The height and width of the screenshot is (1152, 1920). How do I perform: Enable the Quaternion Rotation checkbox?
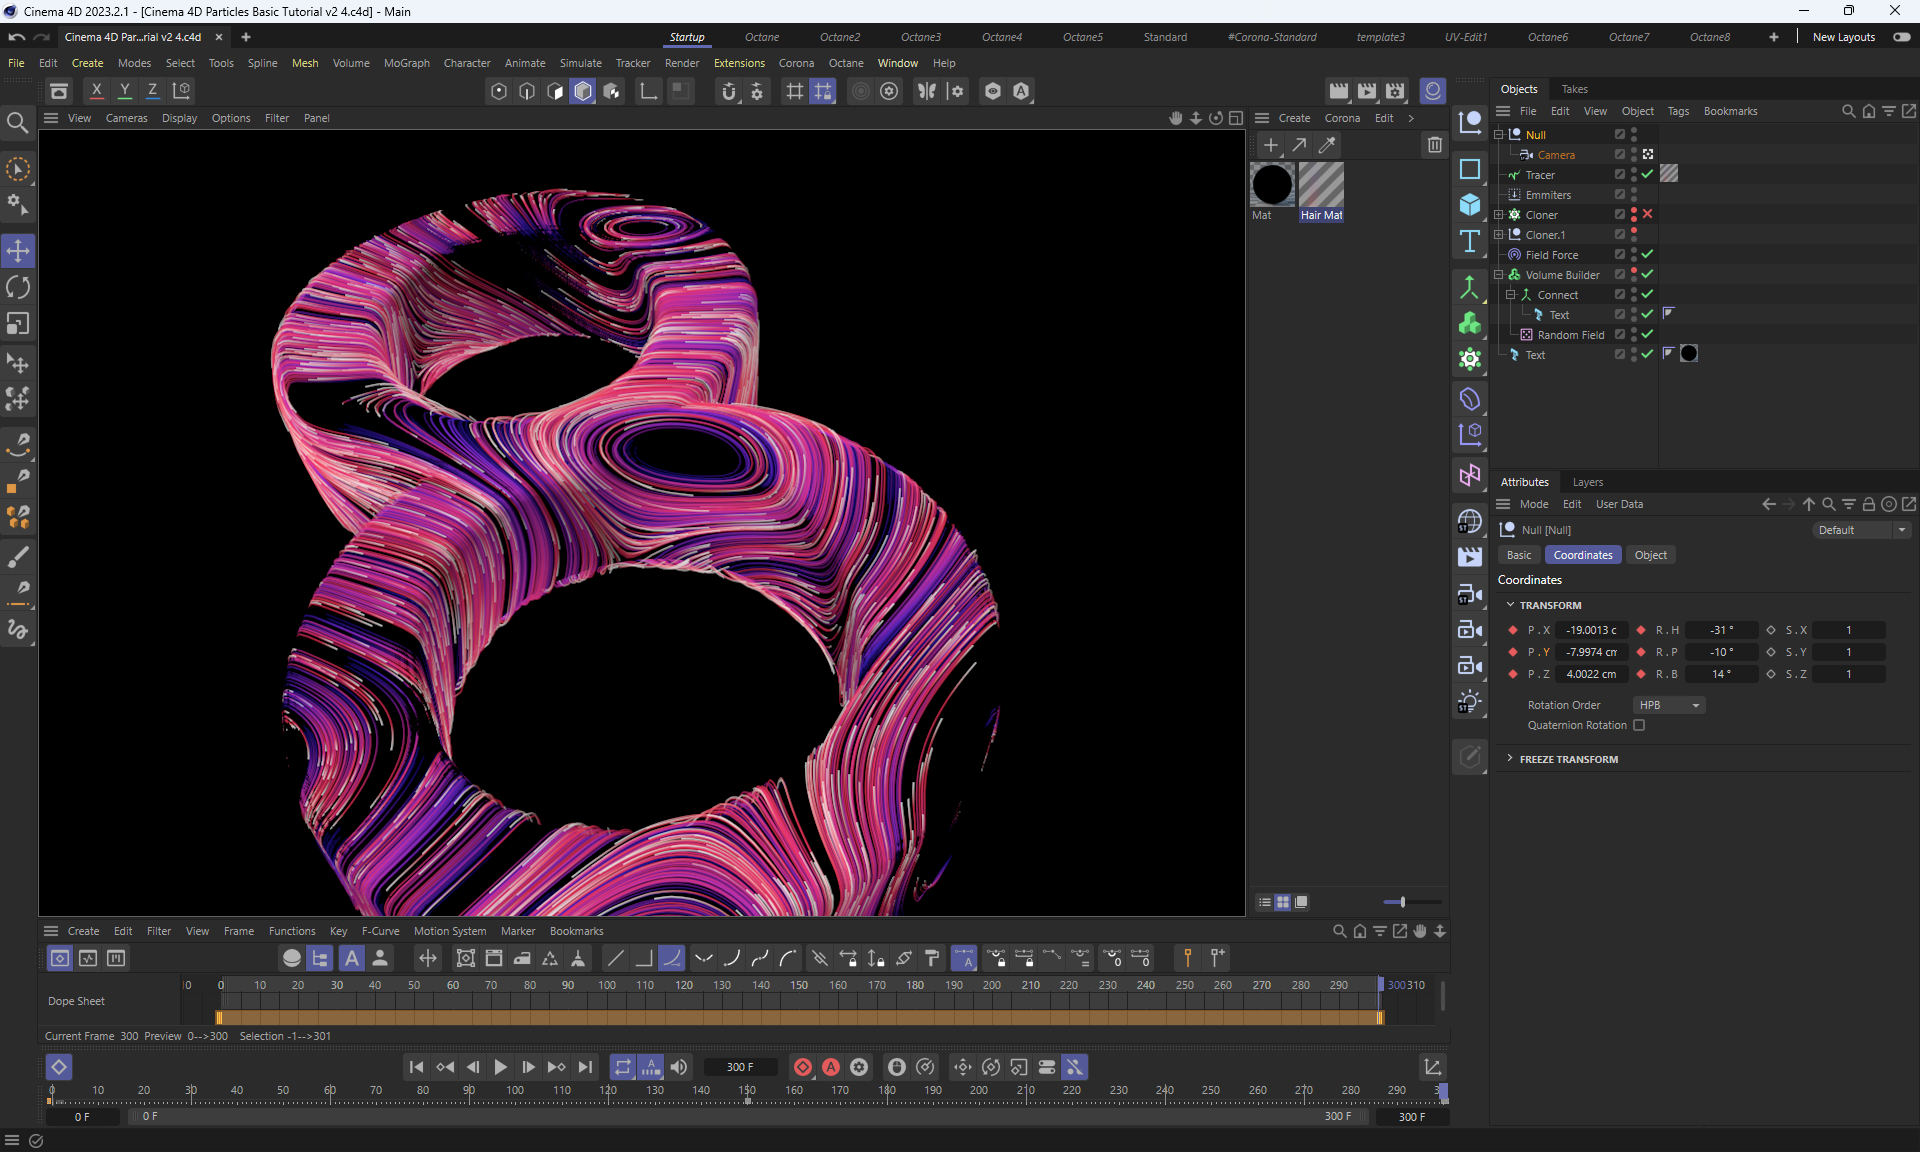tap(1639, 726)
